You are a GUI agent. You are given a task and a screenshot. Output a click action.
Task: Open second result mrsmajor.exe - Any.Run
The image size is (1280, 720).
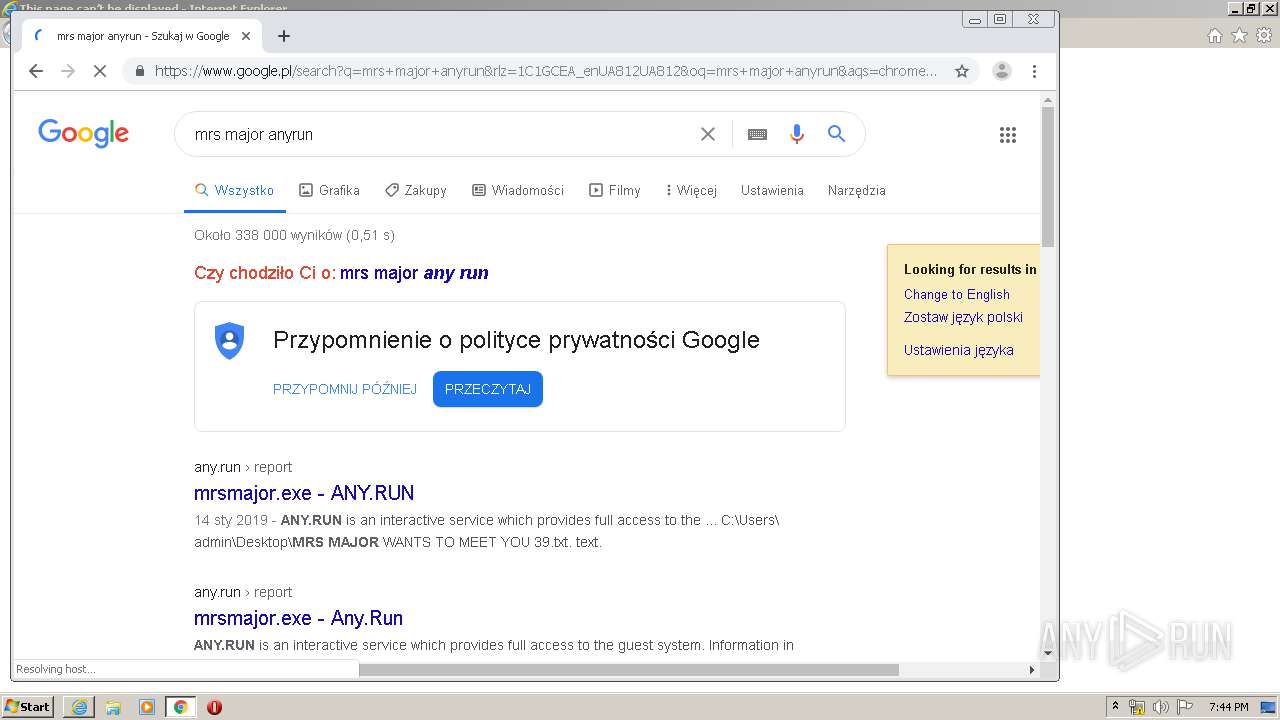[299, 618]
